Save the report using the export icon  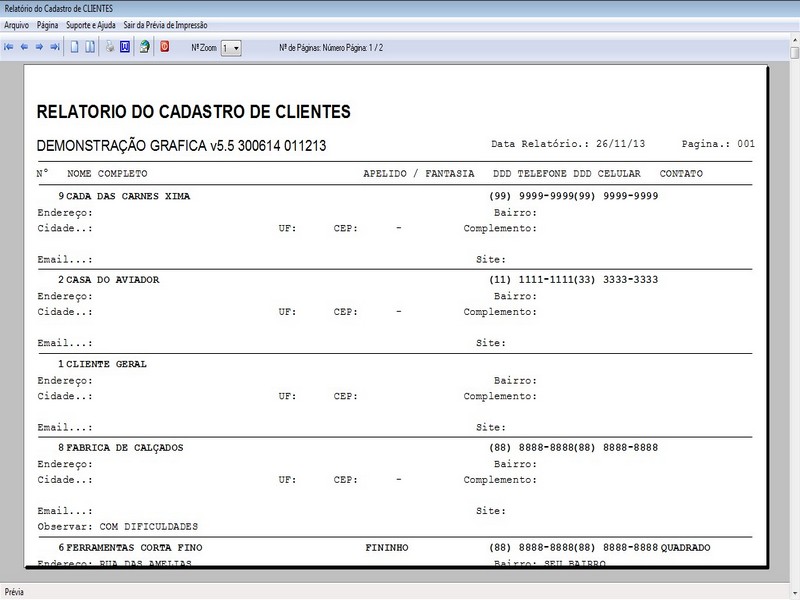pyautogui.click(x=143, y=44)
